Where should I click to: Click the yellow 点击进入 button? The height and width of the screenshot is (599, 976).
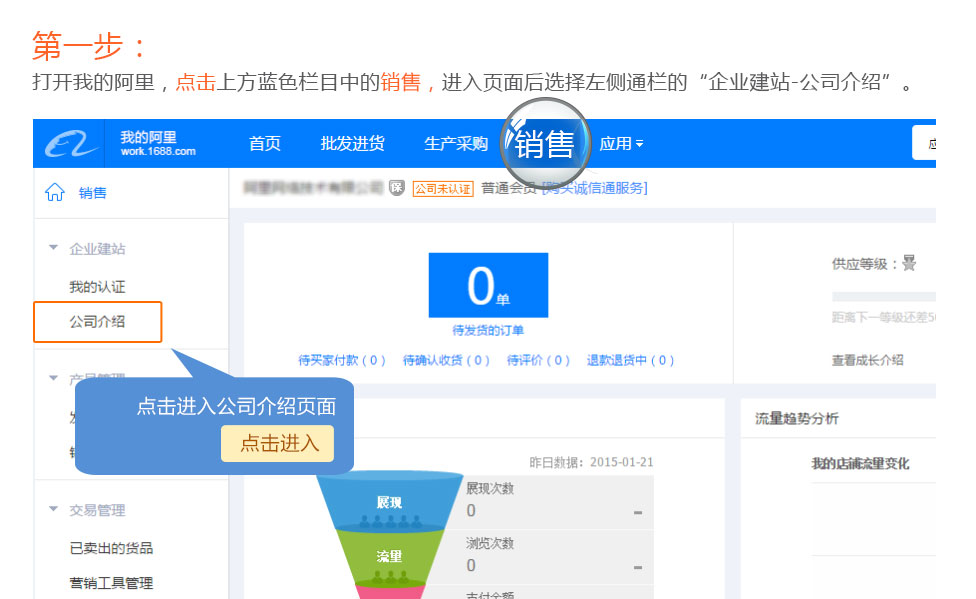click(278, 443)
